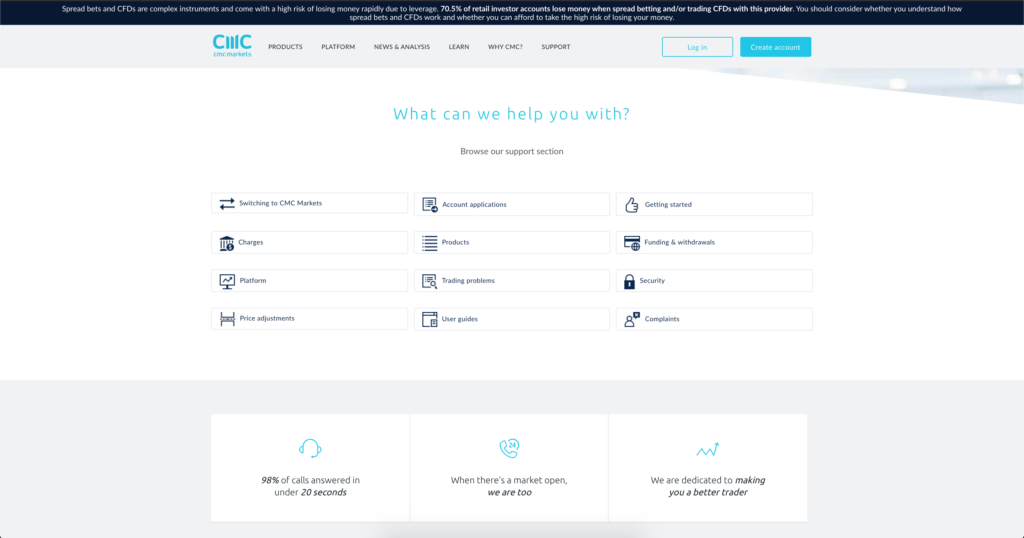Viewport: 1024px width, 538px height.
Task: Click the CMC Markets logo
Action: pos(232,46)
